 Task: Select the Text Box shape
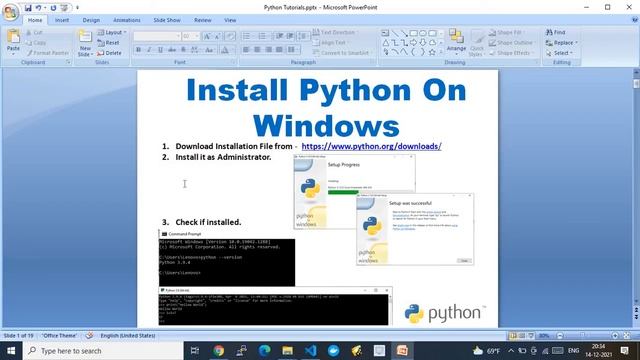[x=385, y=33]
